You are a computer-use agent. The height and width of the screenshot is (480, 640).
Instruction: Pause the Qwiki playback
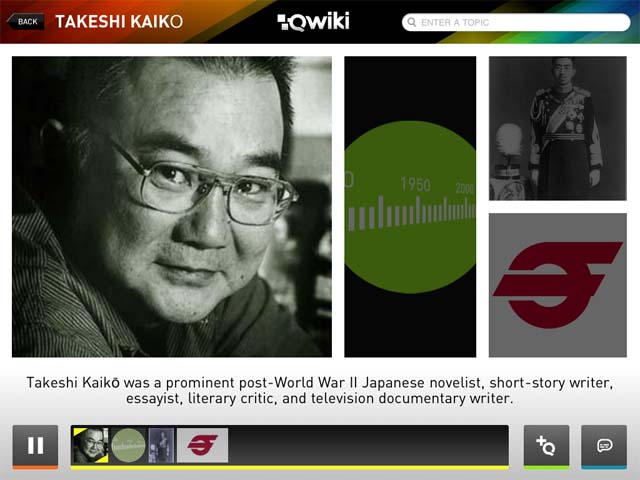[x=35, y=446]
